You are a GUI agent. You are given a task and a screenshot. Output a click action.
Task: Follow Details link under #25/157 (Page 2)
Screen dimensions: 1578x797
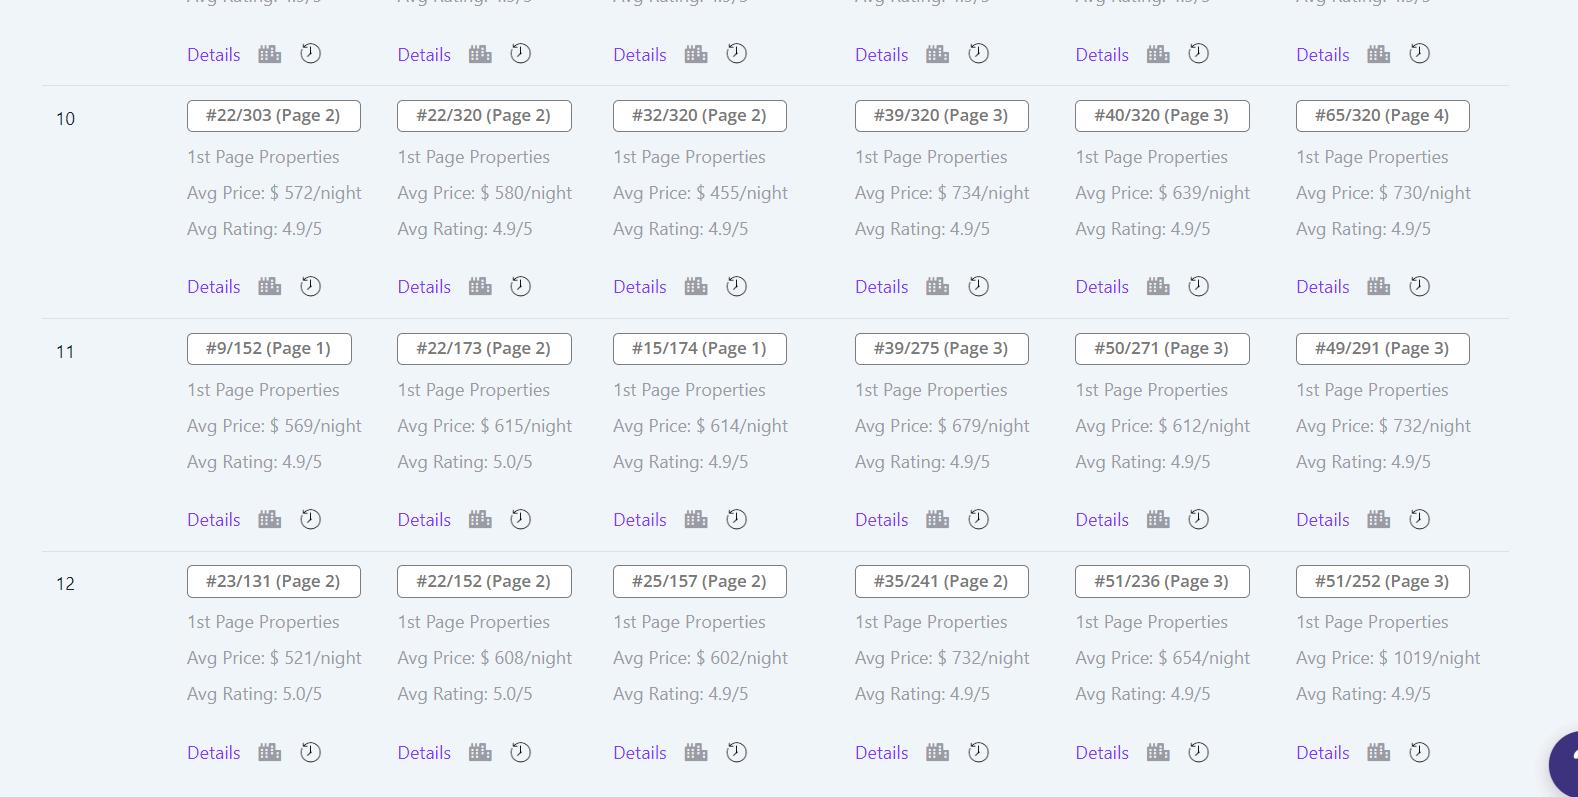(640, 753)
